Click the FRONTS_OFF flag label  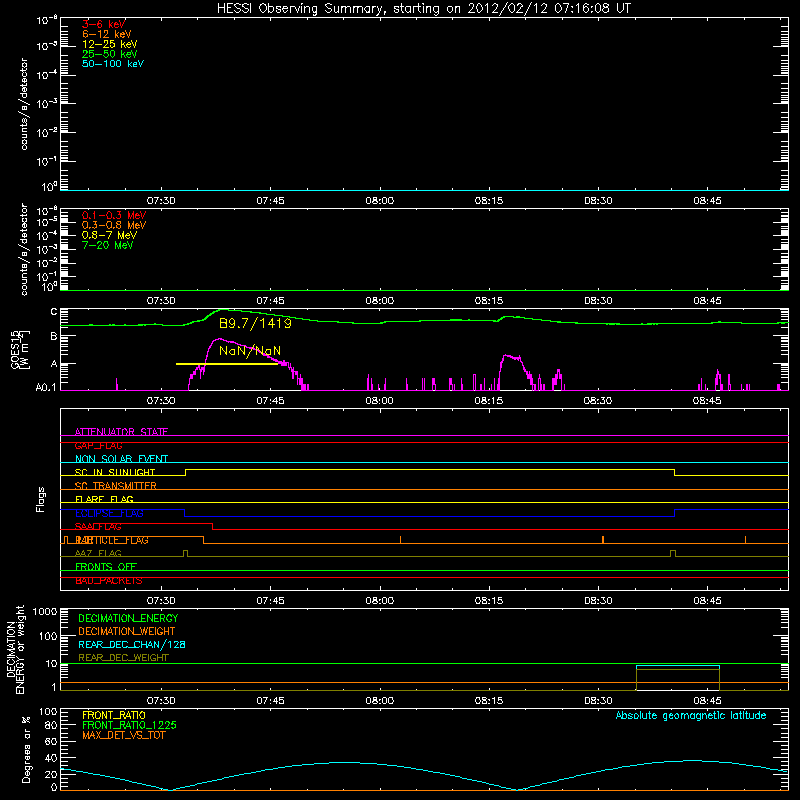point(106,567)
